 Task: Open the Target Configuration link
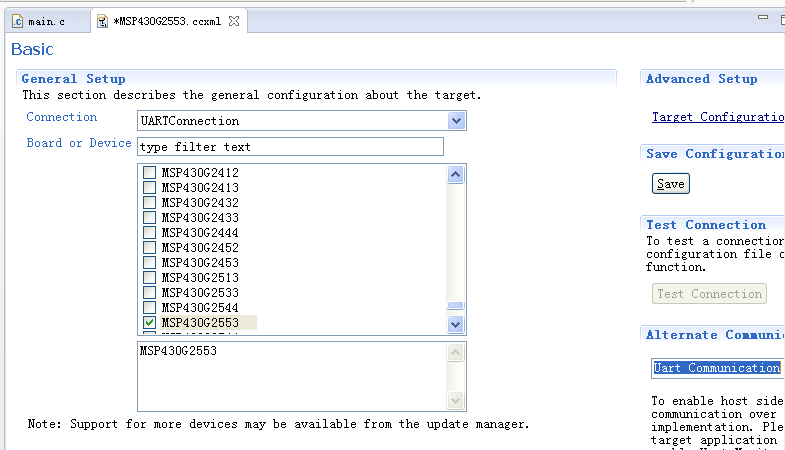(x=717, y=117)
